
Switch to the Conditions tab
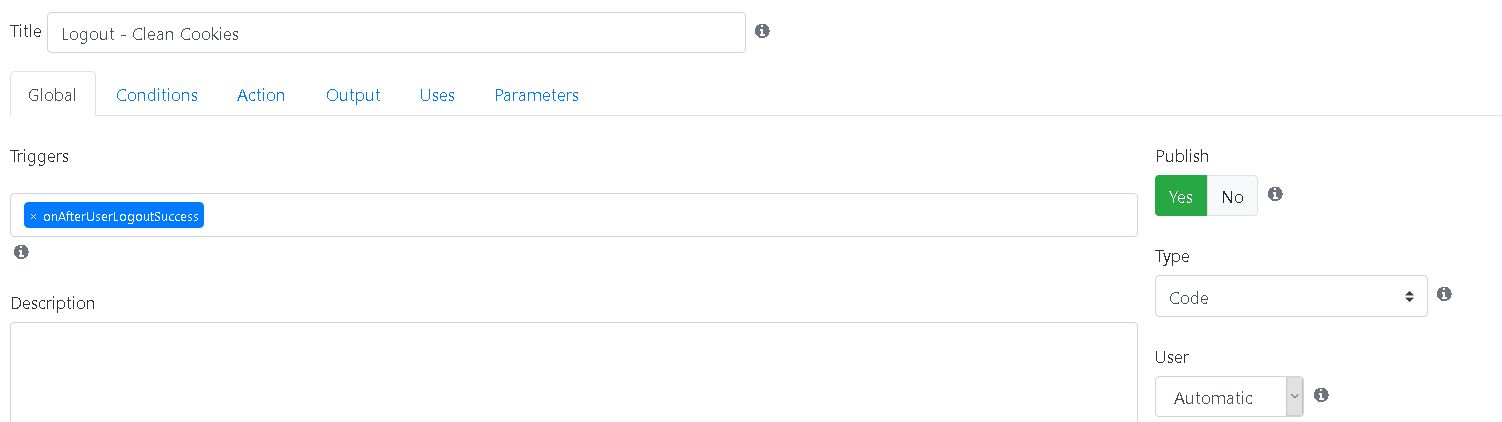(x=157, y=95)
